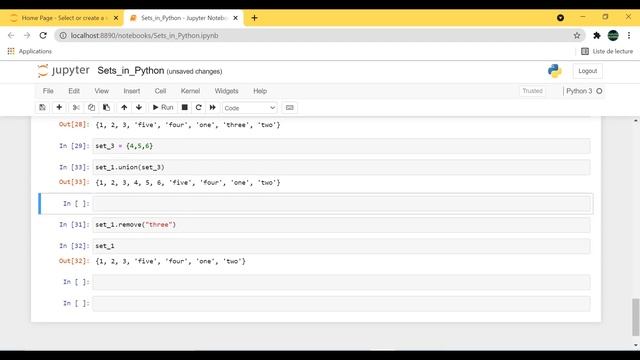The image size is (640, 360).
Task: Reload the current page
Action: pyautogui.click(x=43, y=36)
